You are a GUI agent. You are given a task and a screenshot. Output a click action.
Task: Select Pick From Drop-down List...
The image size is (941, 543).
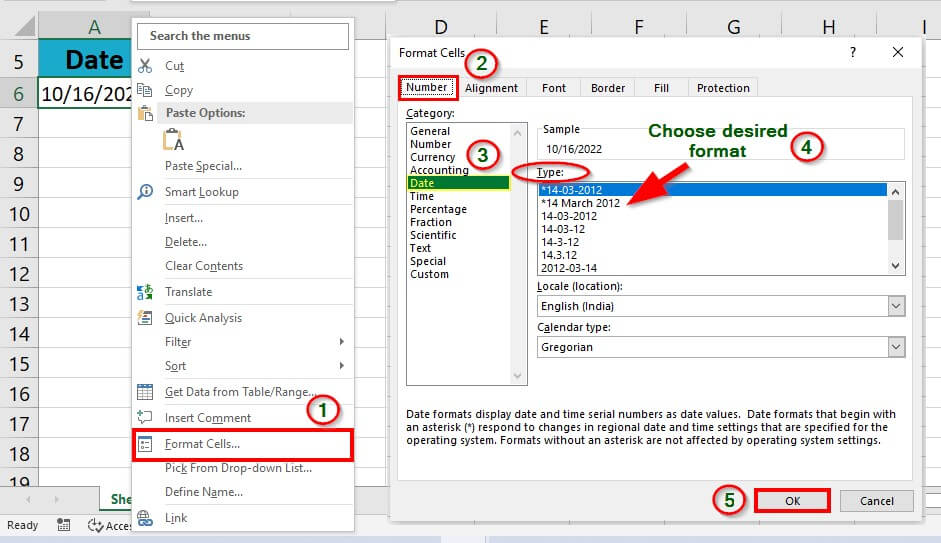point(238,468)
